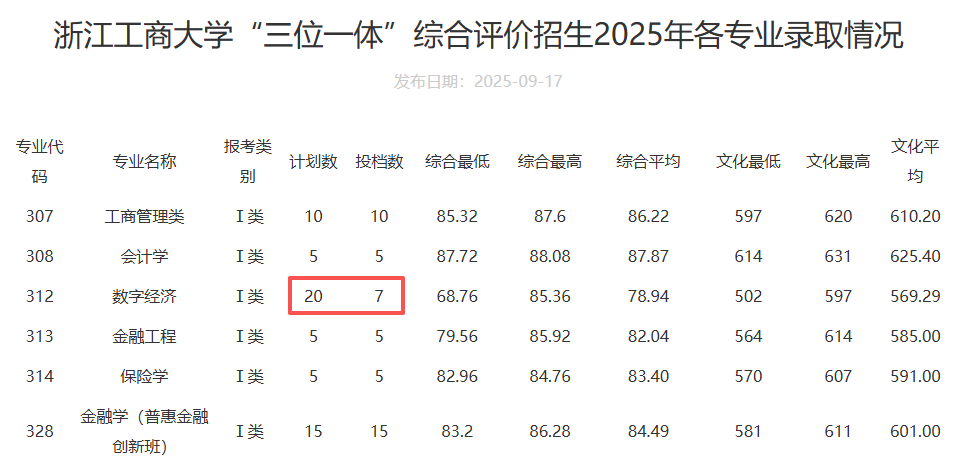Select the 金融工程 major name cell
Image resolution: width=975 pixels, height=460 pixels.
(145, 337)
